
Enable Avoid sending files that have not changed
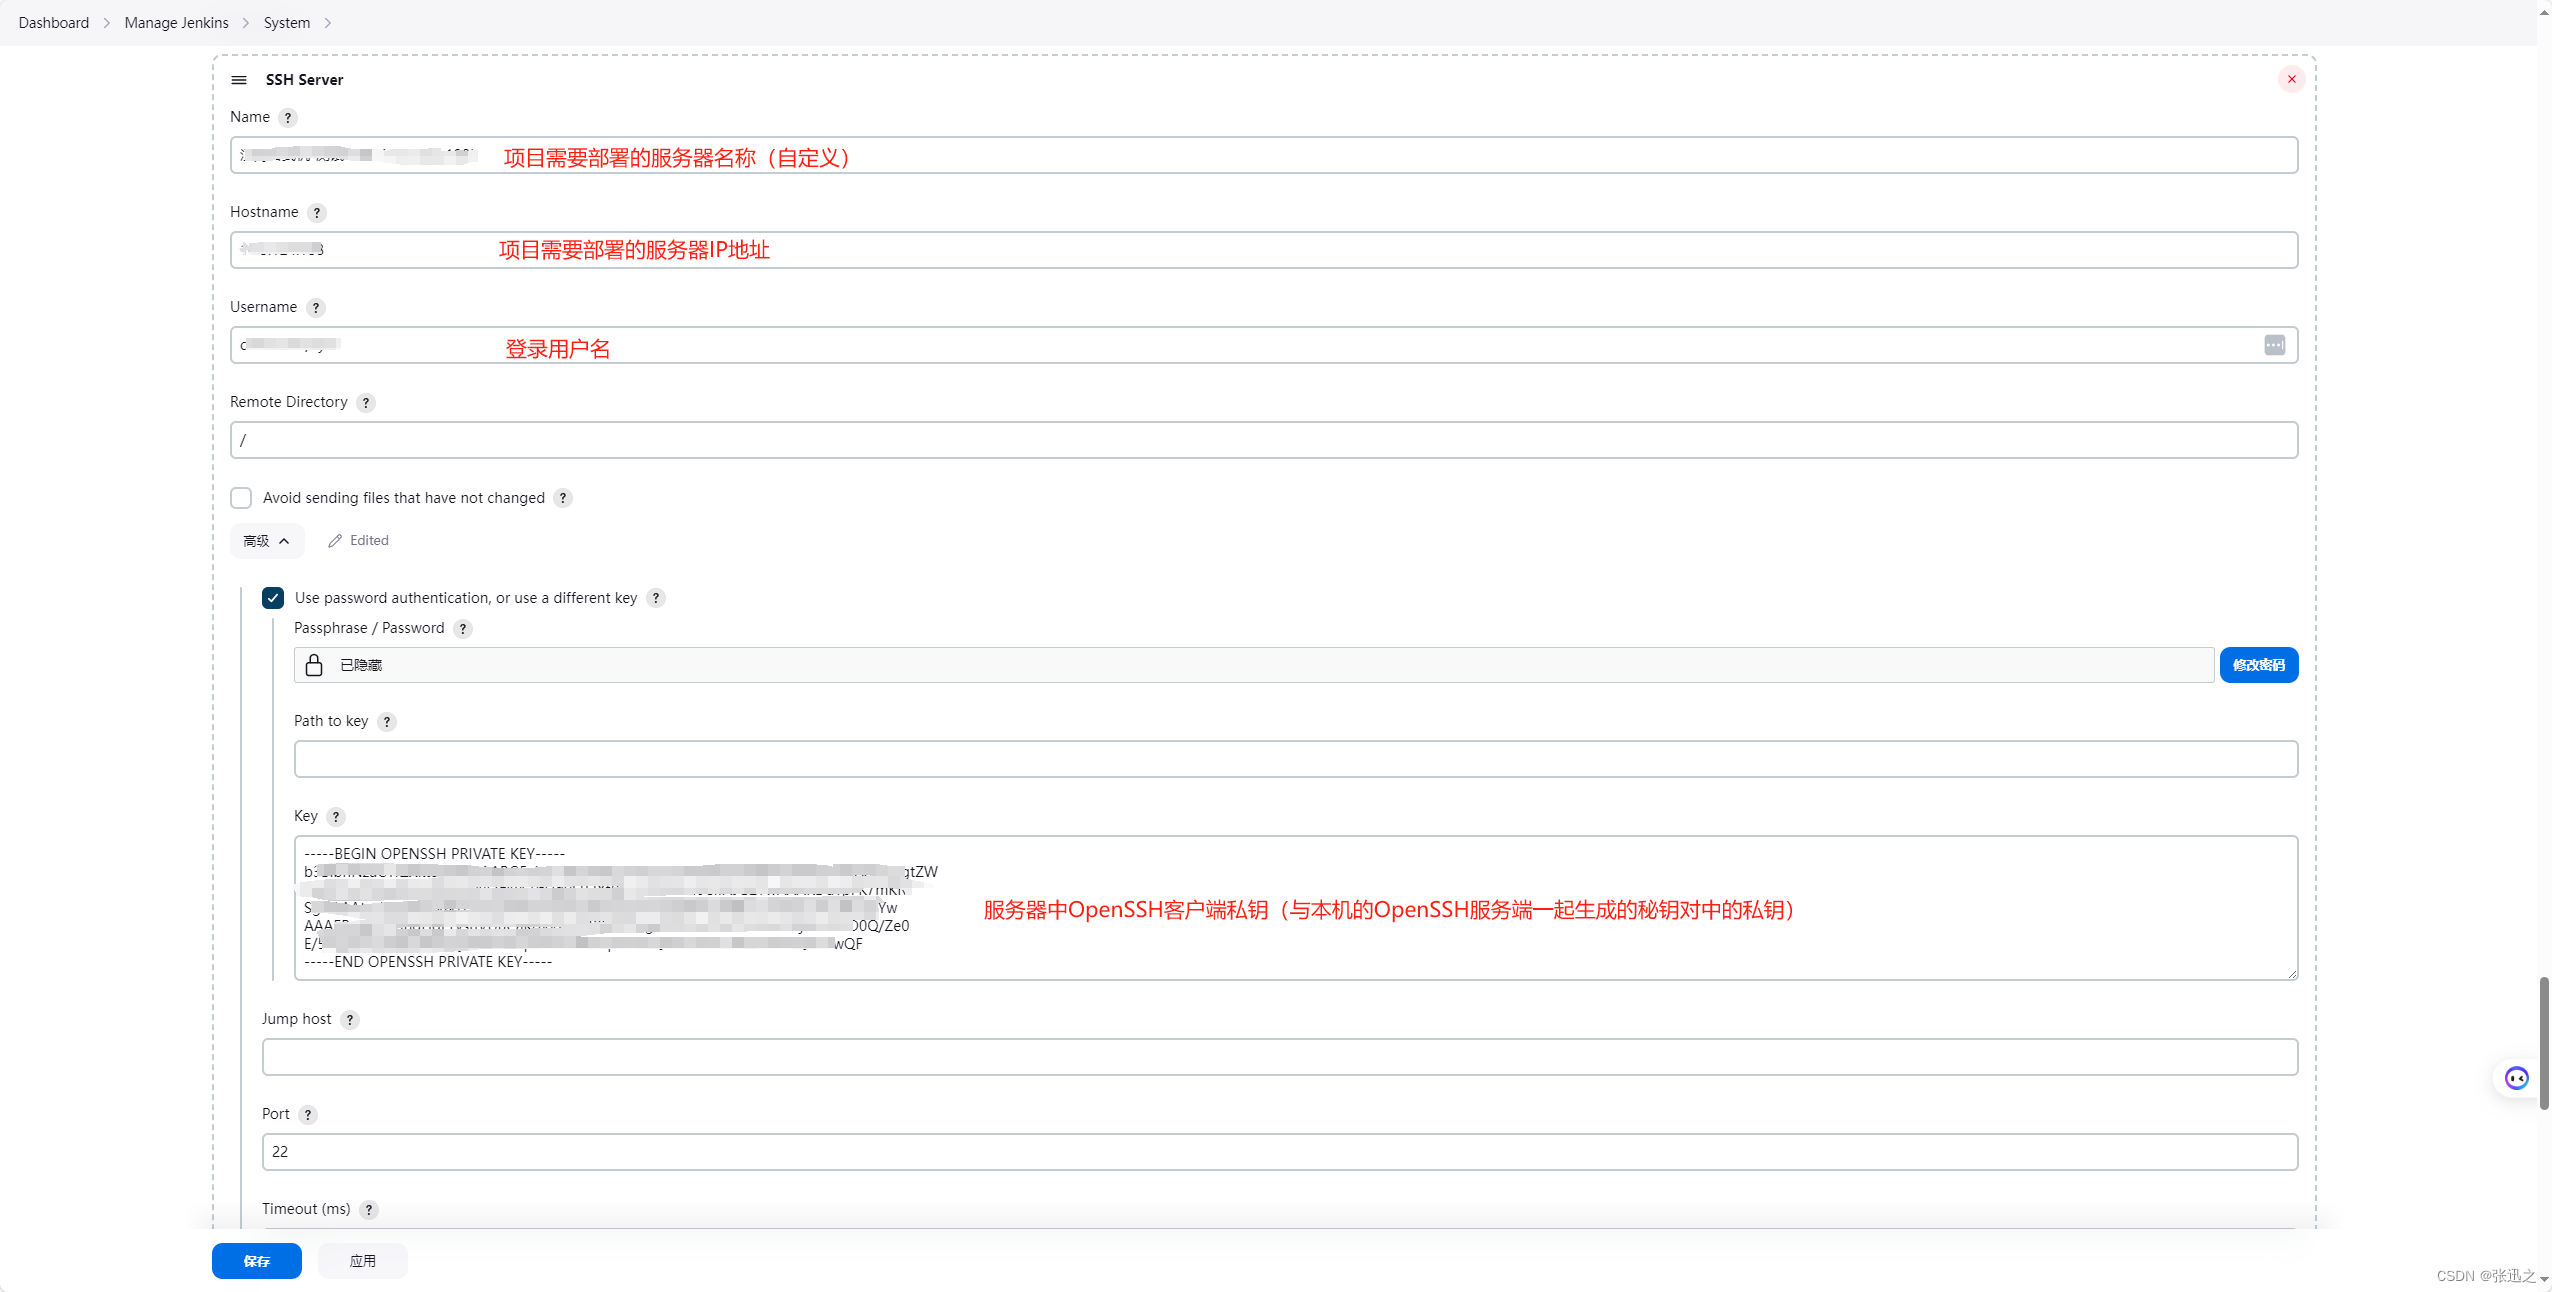pos(242,498)
